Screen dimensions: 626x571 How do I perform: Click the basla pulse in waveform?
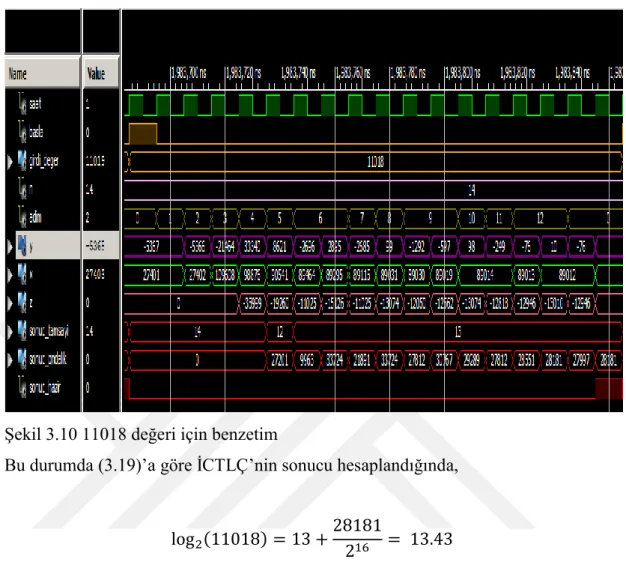[x=143, y=134]
